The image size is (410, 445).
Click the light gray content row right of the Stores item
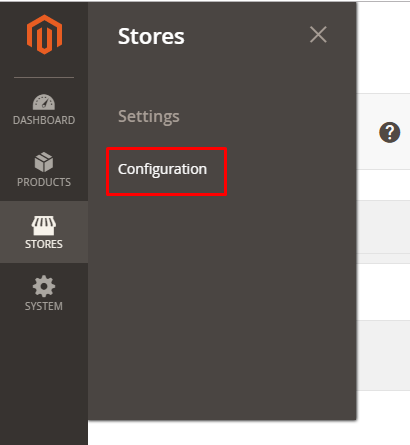(383, 227)
